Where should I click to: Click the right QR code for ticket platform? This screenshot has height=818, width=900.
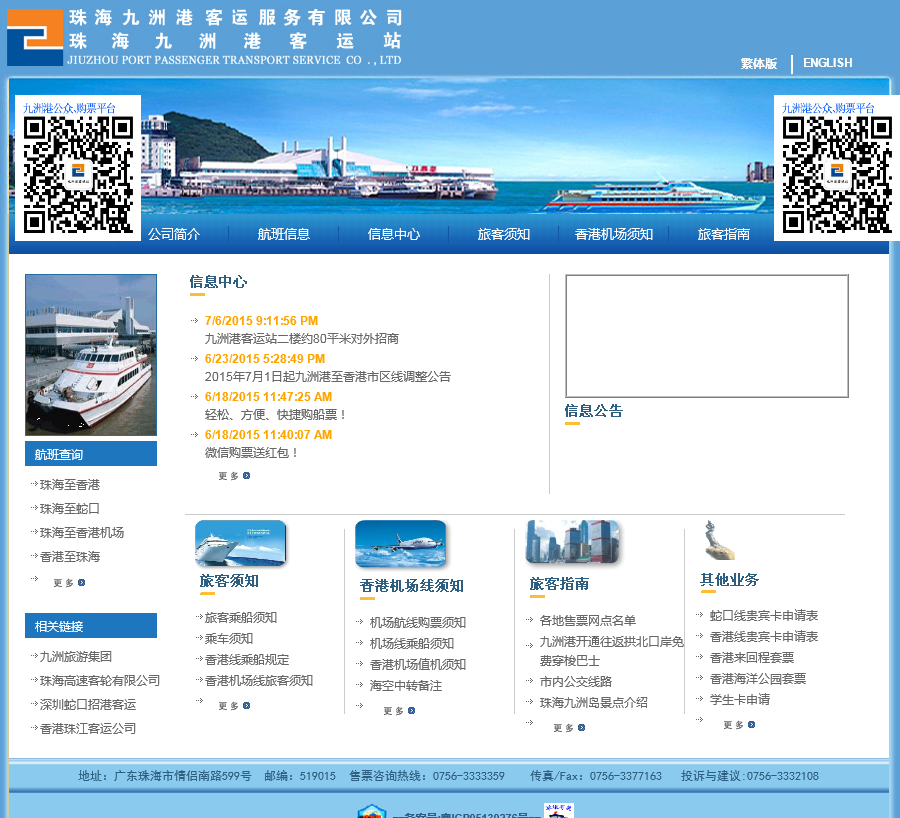coord(837,174)
